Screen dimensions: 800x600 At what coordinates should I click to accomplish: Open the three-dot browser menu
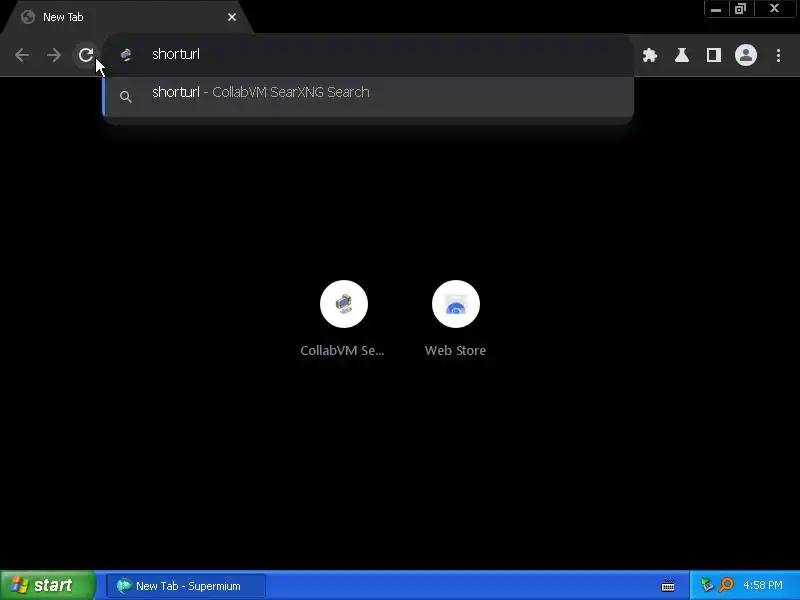tap(778, 55)
